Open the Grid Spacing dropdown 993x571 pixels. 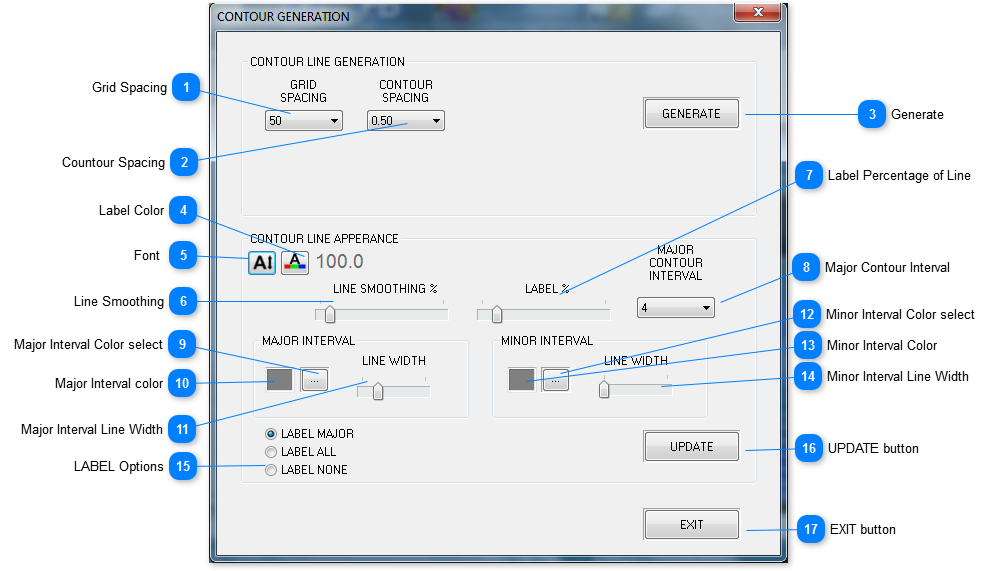pos(303,120)
